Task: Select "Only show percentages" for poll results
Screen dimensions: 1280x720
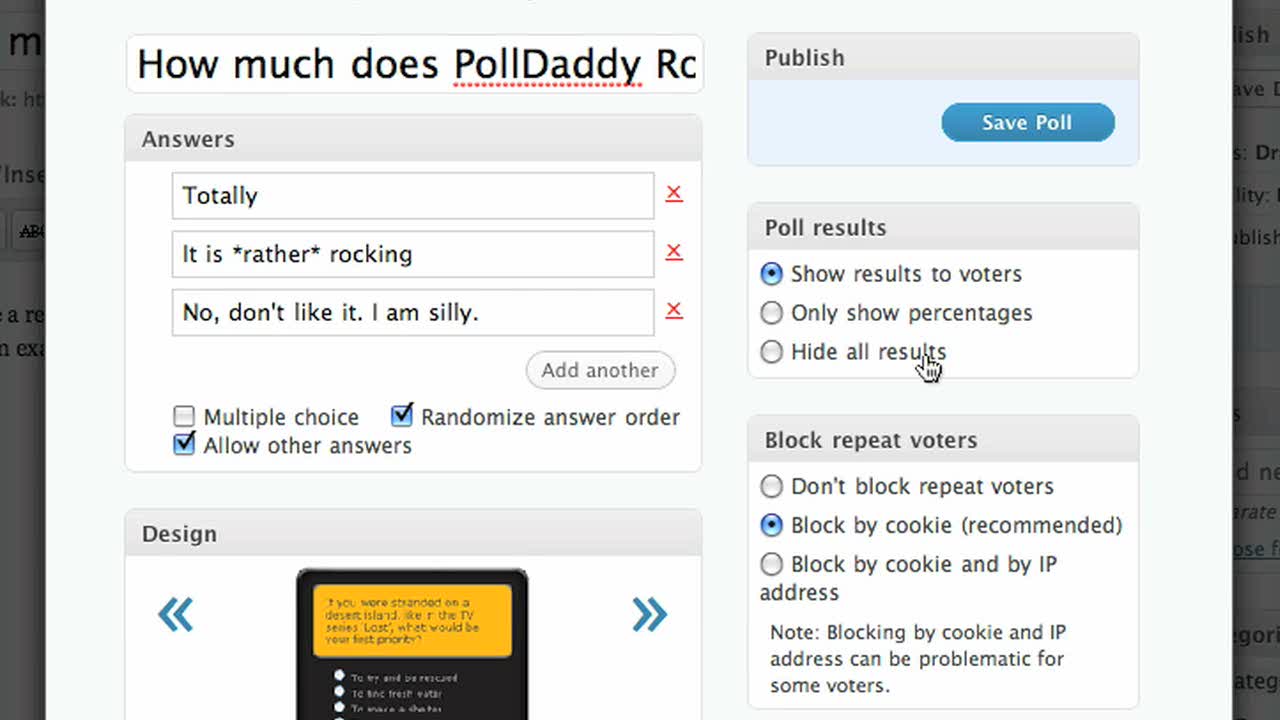Action: coord(771,312)
